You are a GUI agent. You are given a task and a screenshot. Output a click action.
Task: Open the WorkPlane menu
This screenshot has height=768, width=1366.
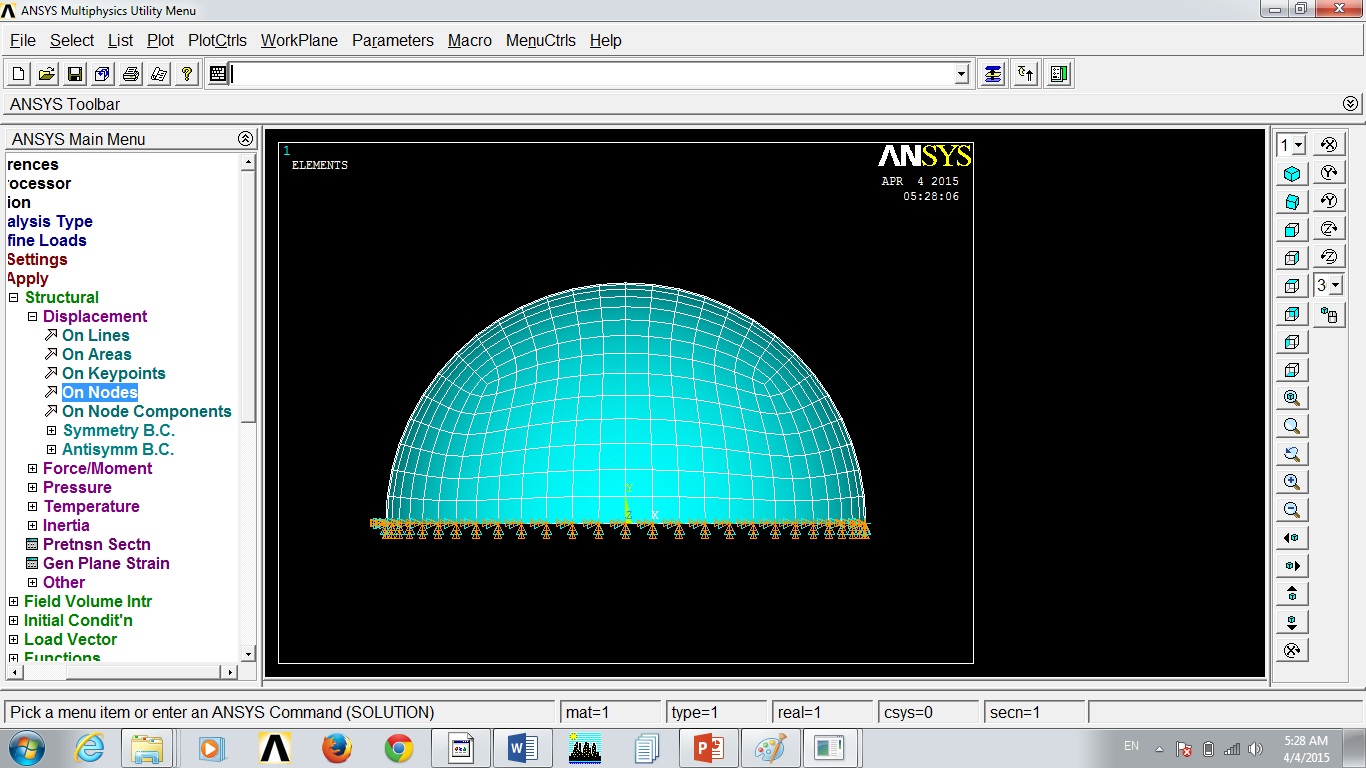coord(299,41)
